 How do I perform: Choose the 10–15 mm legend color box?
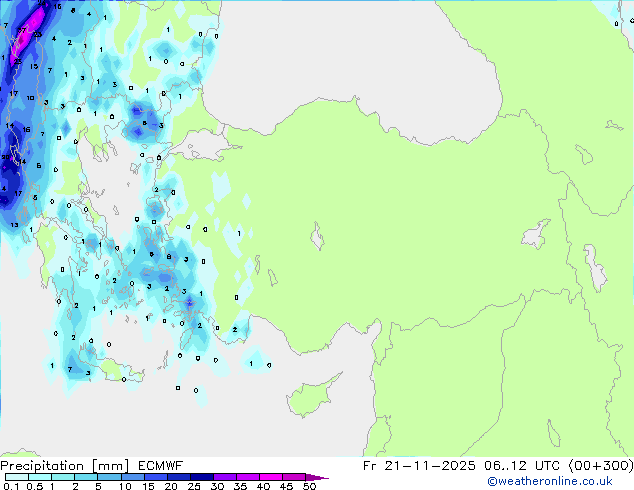tap(133, 477)
